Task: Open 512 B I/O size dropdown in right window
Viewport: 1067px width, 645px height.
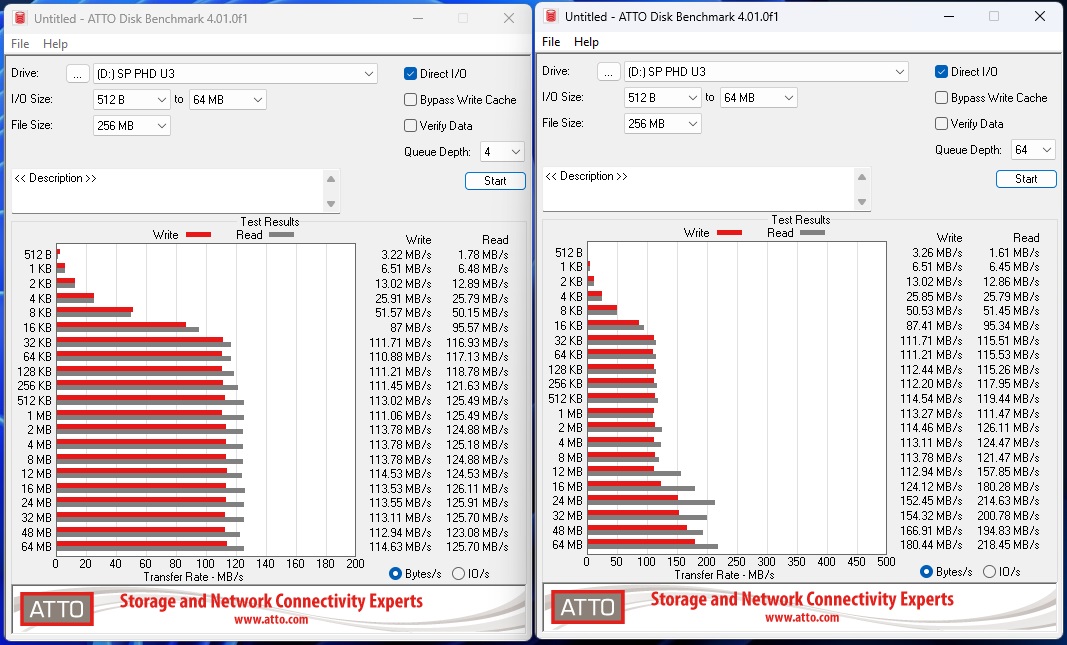Action: click(662, 97)
